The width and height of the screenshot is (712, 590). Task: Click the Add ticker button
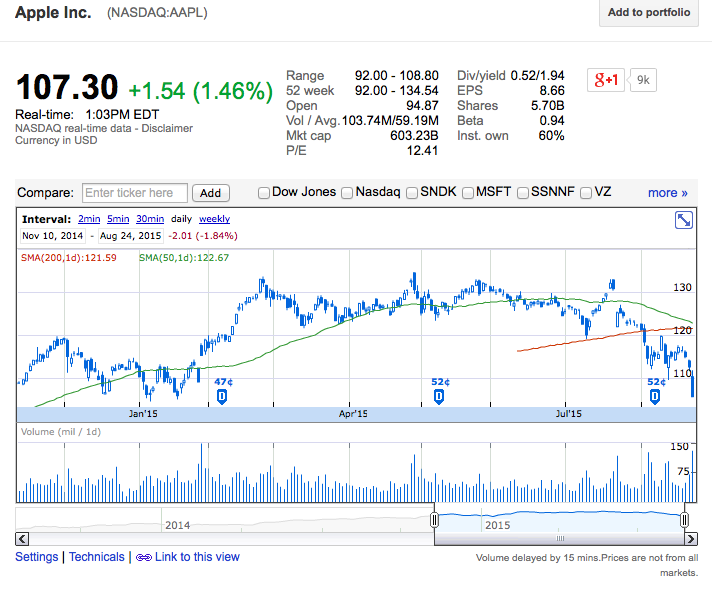click(211, 193)
